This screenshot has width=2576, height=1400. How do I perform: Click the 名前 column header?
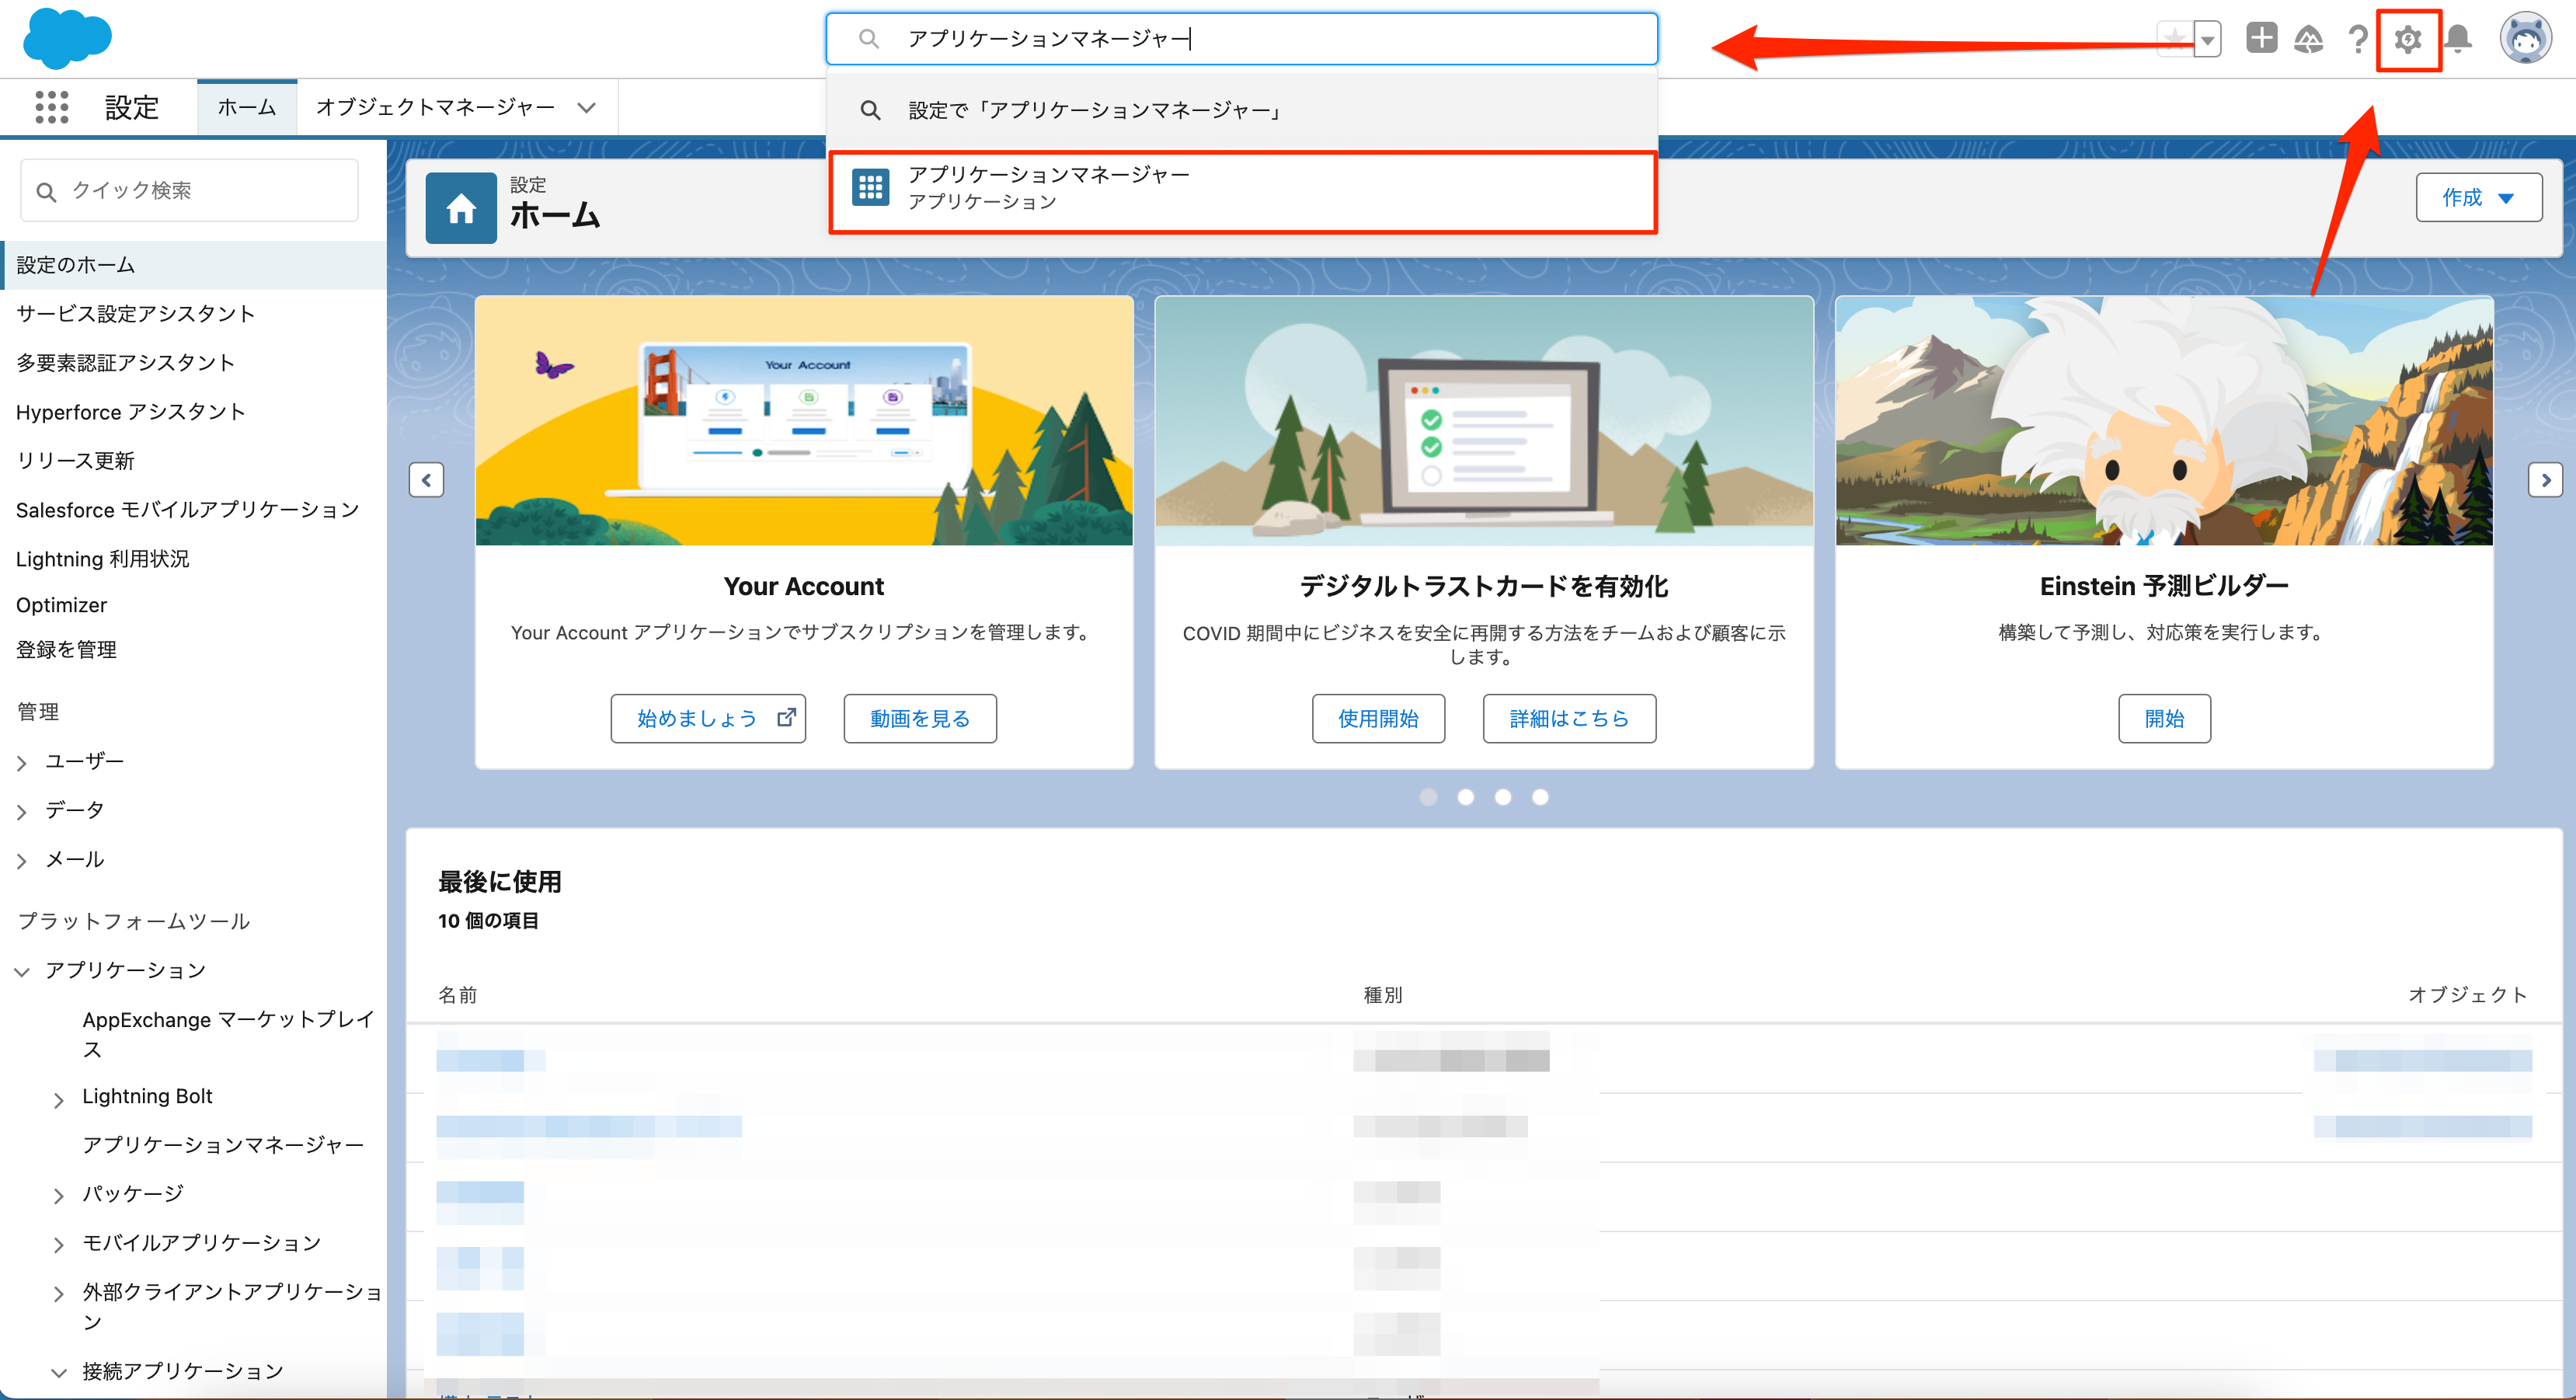click(457, 995)
